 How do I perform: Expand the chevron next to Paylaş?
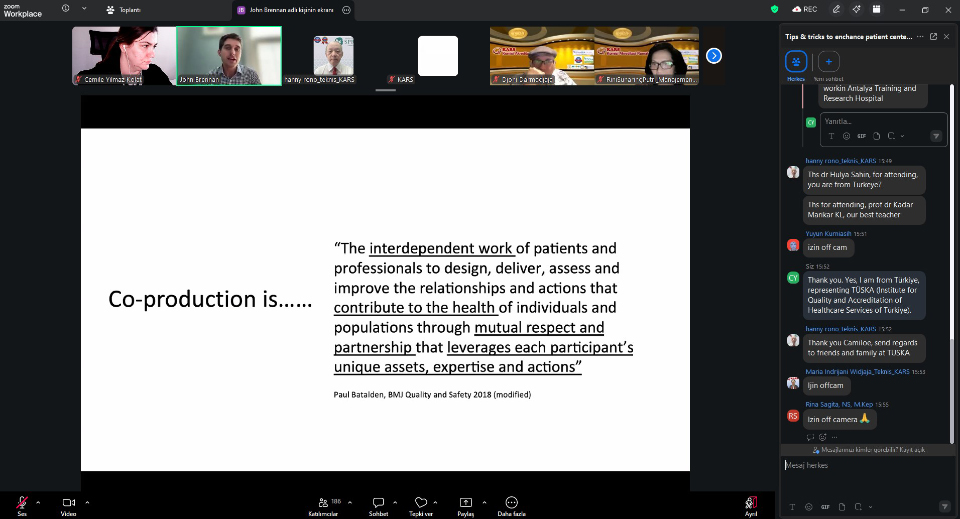(484, 502)
